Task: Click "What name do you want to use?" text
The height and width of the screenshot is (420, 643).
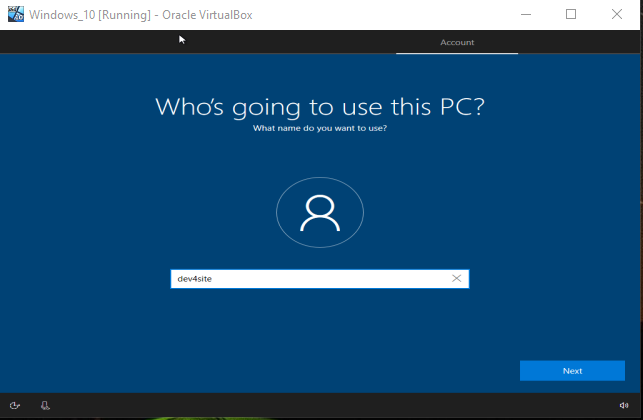Action: (320, 129)
